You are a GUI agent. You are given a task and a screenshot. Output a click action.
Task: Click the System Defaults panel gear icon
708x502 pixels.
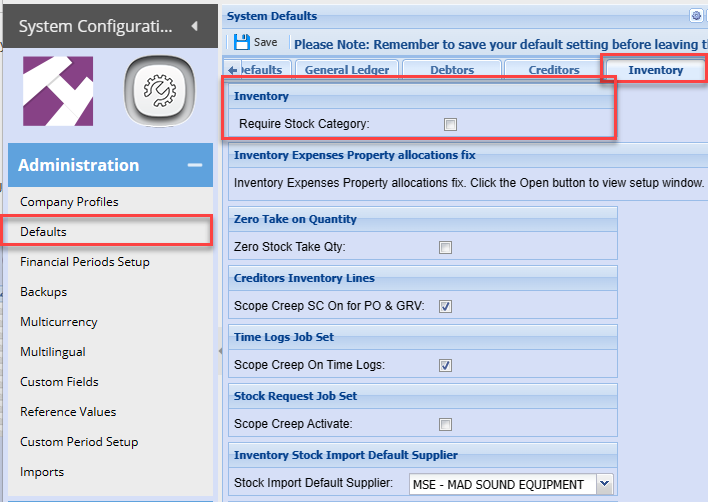696,16
